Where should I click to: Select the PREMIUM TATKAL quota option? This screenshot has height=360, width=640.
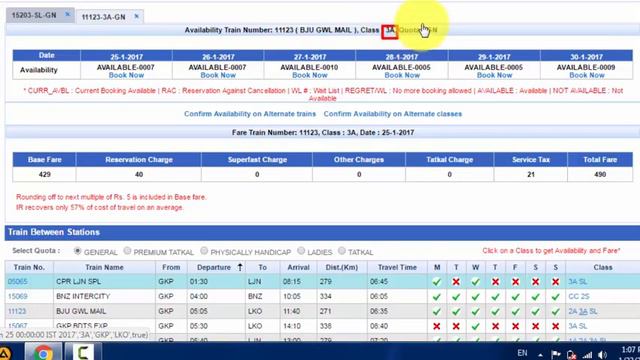click(x=127, y=251)
